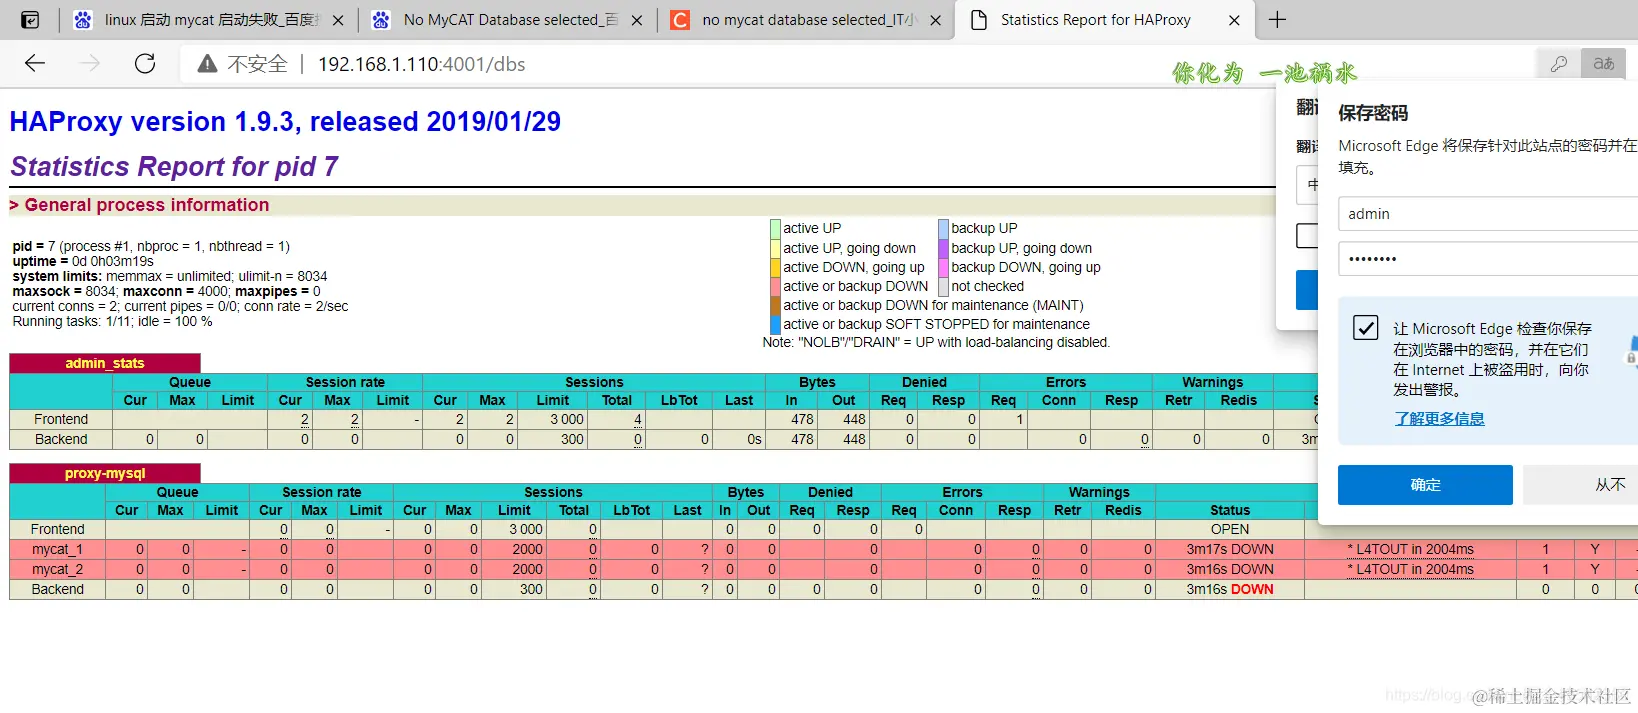Click '3m17s DOWN' status for mycat_1
This screenshot has width=1638, height=713.
pyautogui.click(x=1230, y=549)
